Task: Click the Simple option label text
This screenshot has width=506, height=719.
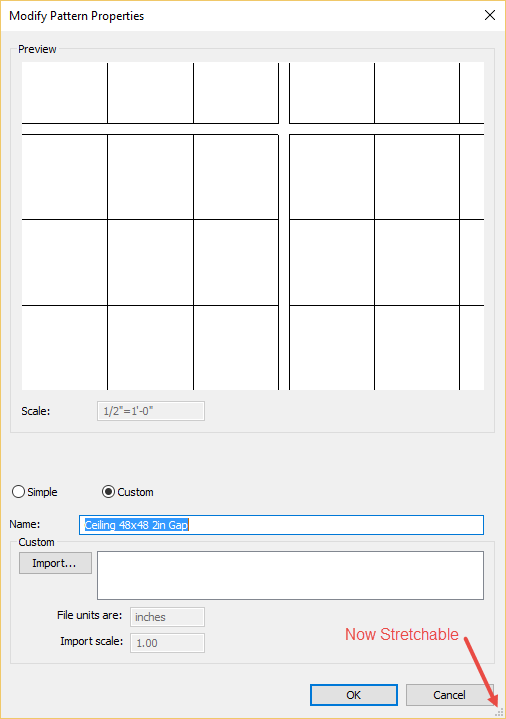Action: [42, 492]
